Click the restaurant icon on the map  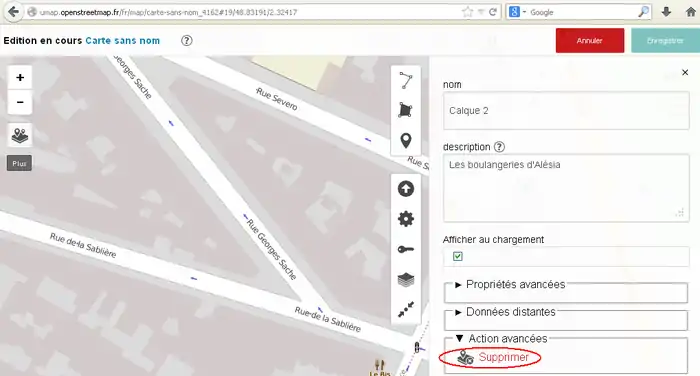pyautogui.click(x=379, y=365)
